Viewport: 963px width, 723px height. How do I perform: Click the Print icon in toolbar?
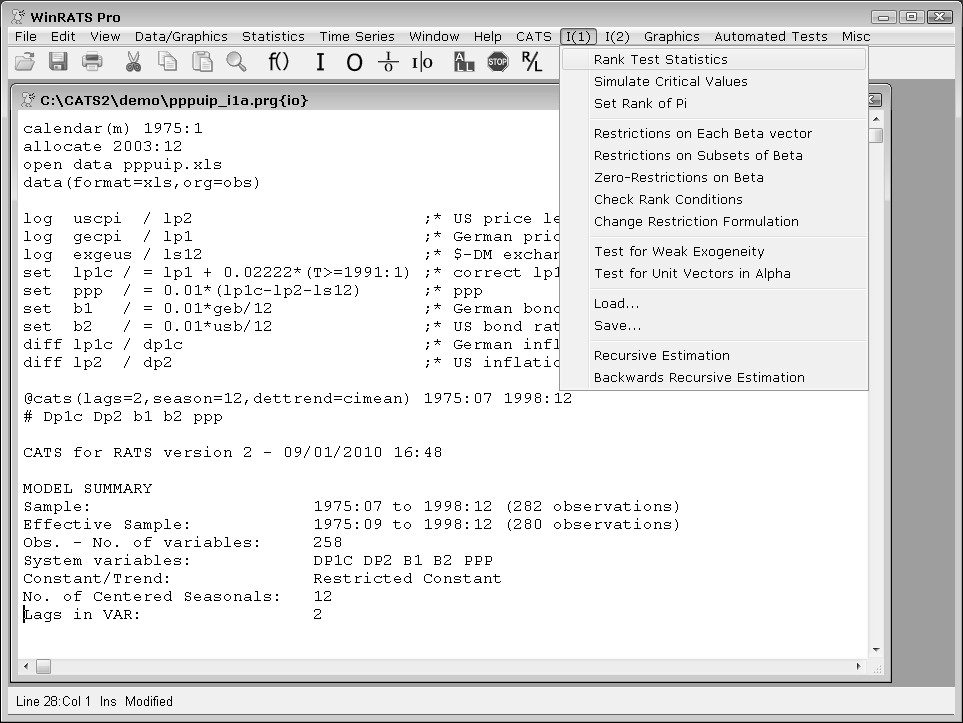pos(92,62)
